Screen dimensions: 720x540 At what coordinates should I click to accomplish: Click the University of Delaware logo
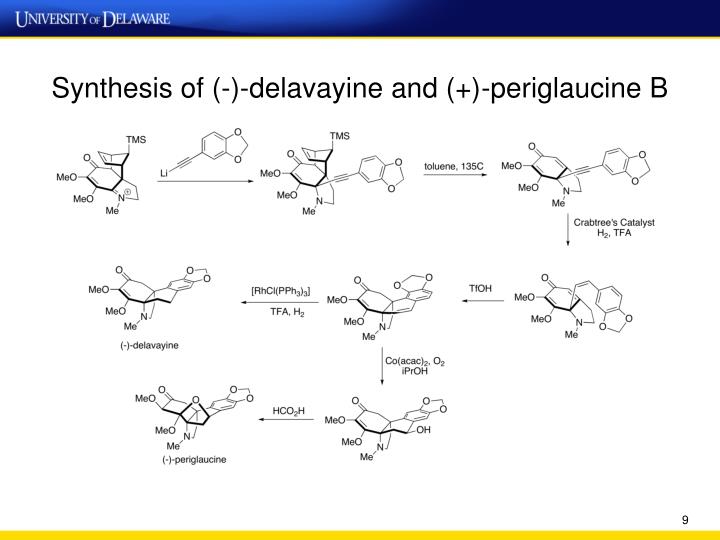pos(93,19)
